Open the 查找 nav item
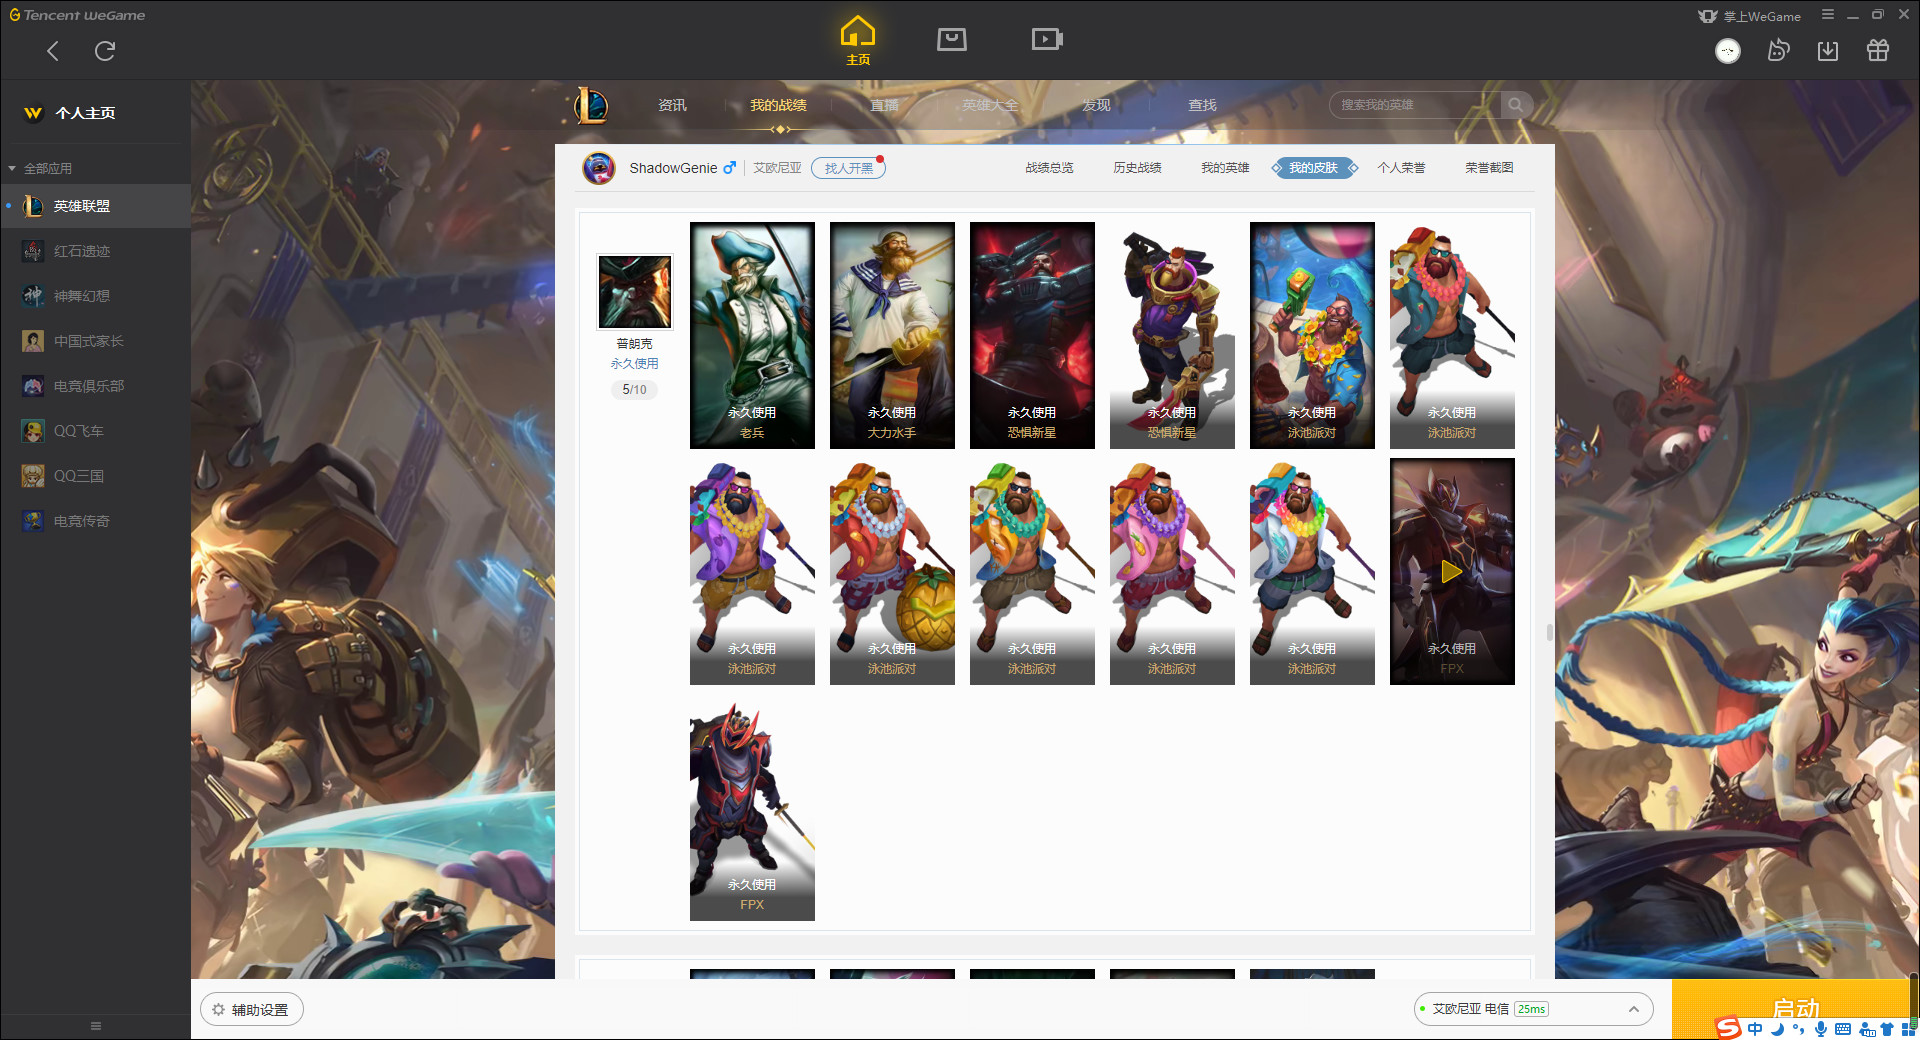The height and width of the screenshot is (1040, 1920). tap(1202, 105)
